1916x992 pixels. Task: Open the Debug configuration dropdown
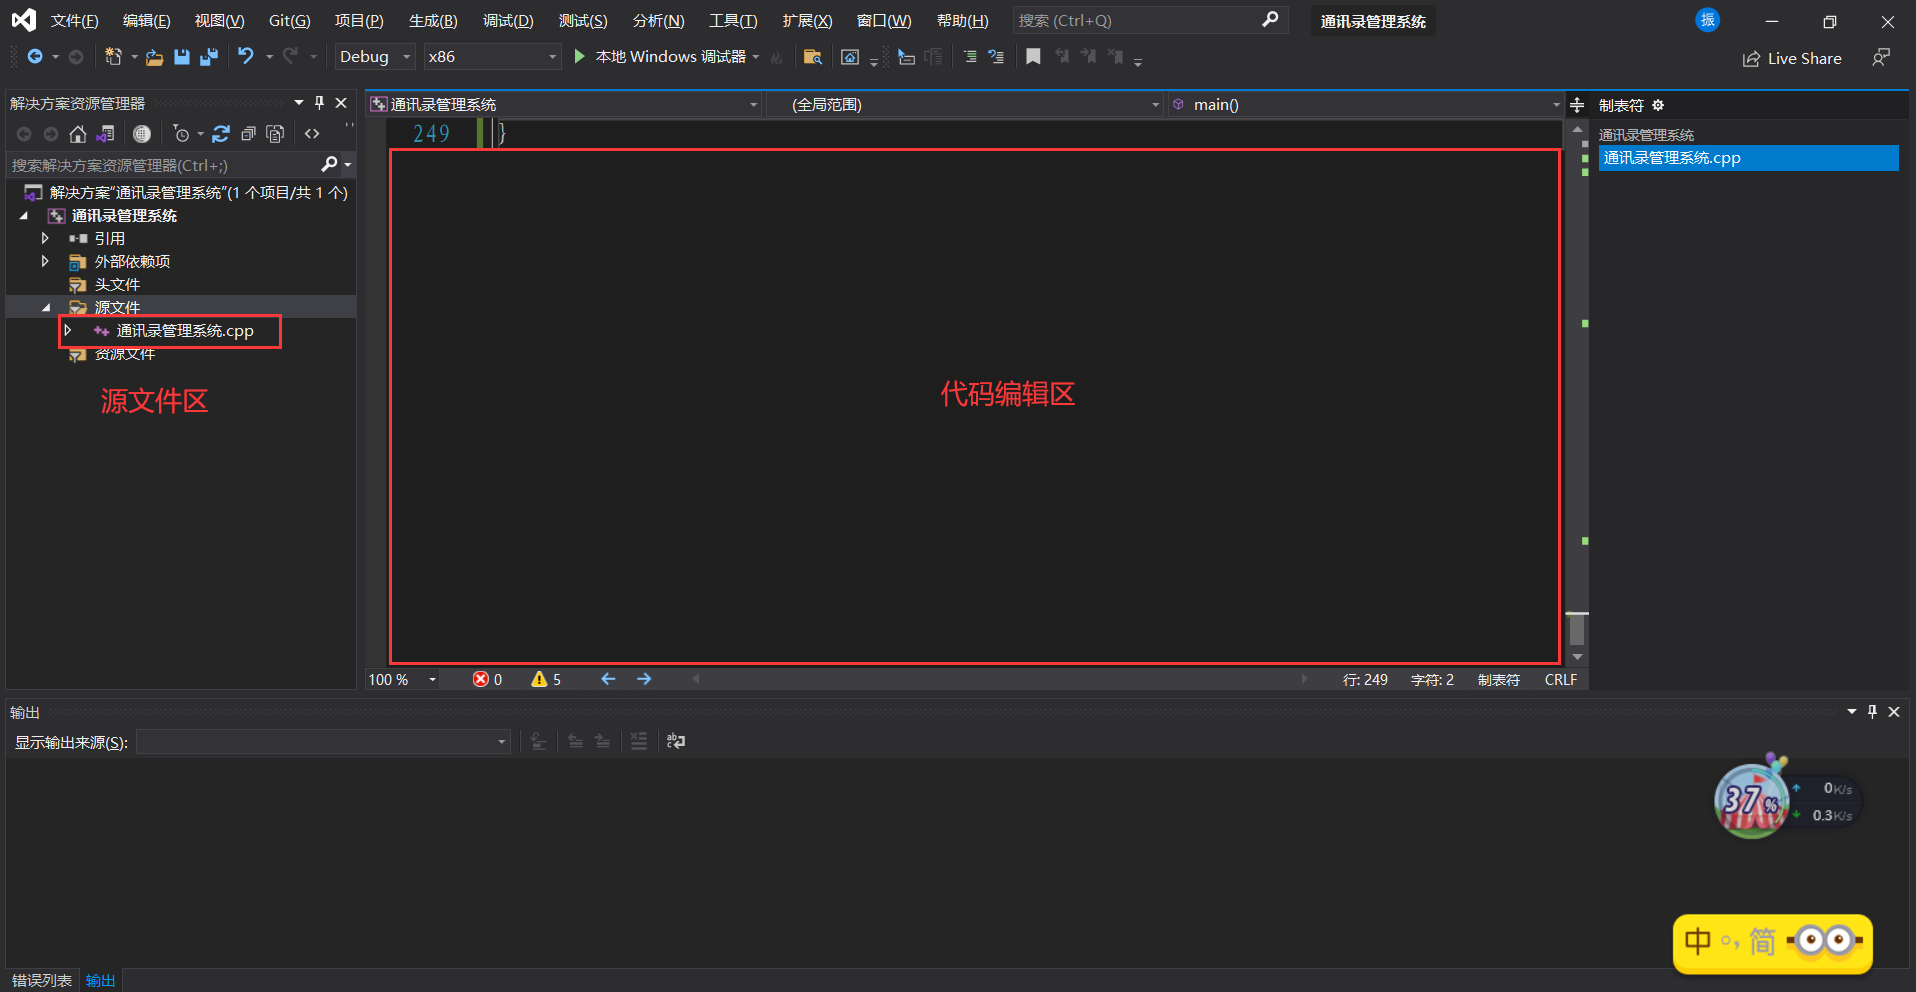[x=375, y=57]
